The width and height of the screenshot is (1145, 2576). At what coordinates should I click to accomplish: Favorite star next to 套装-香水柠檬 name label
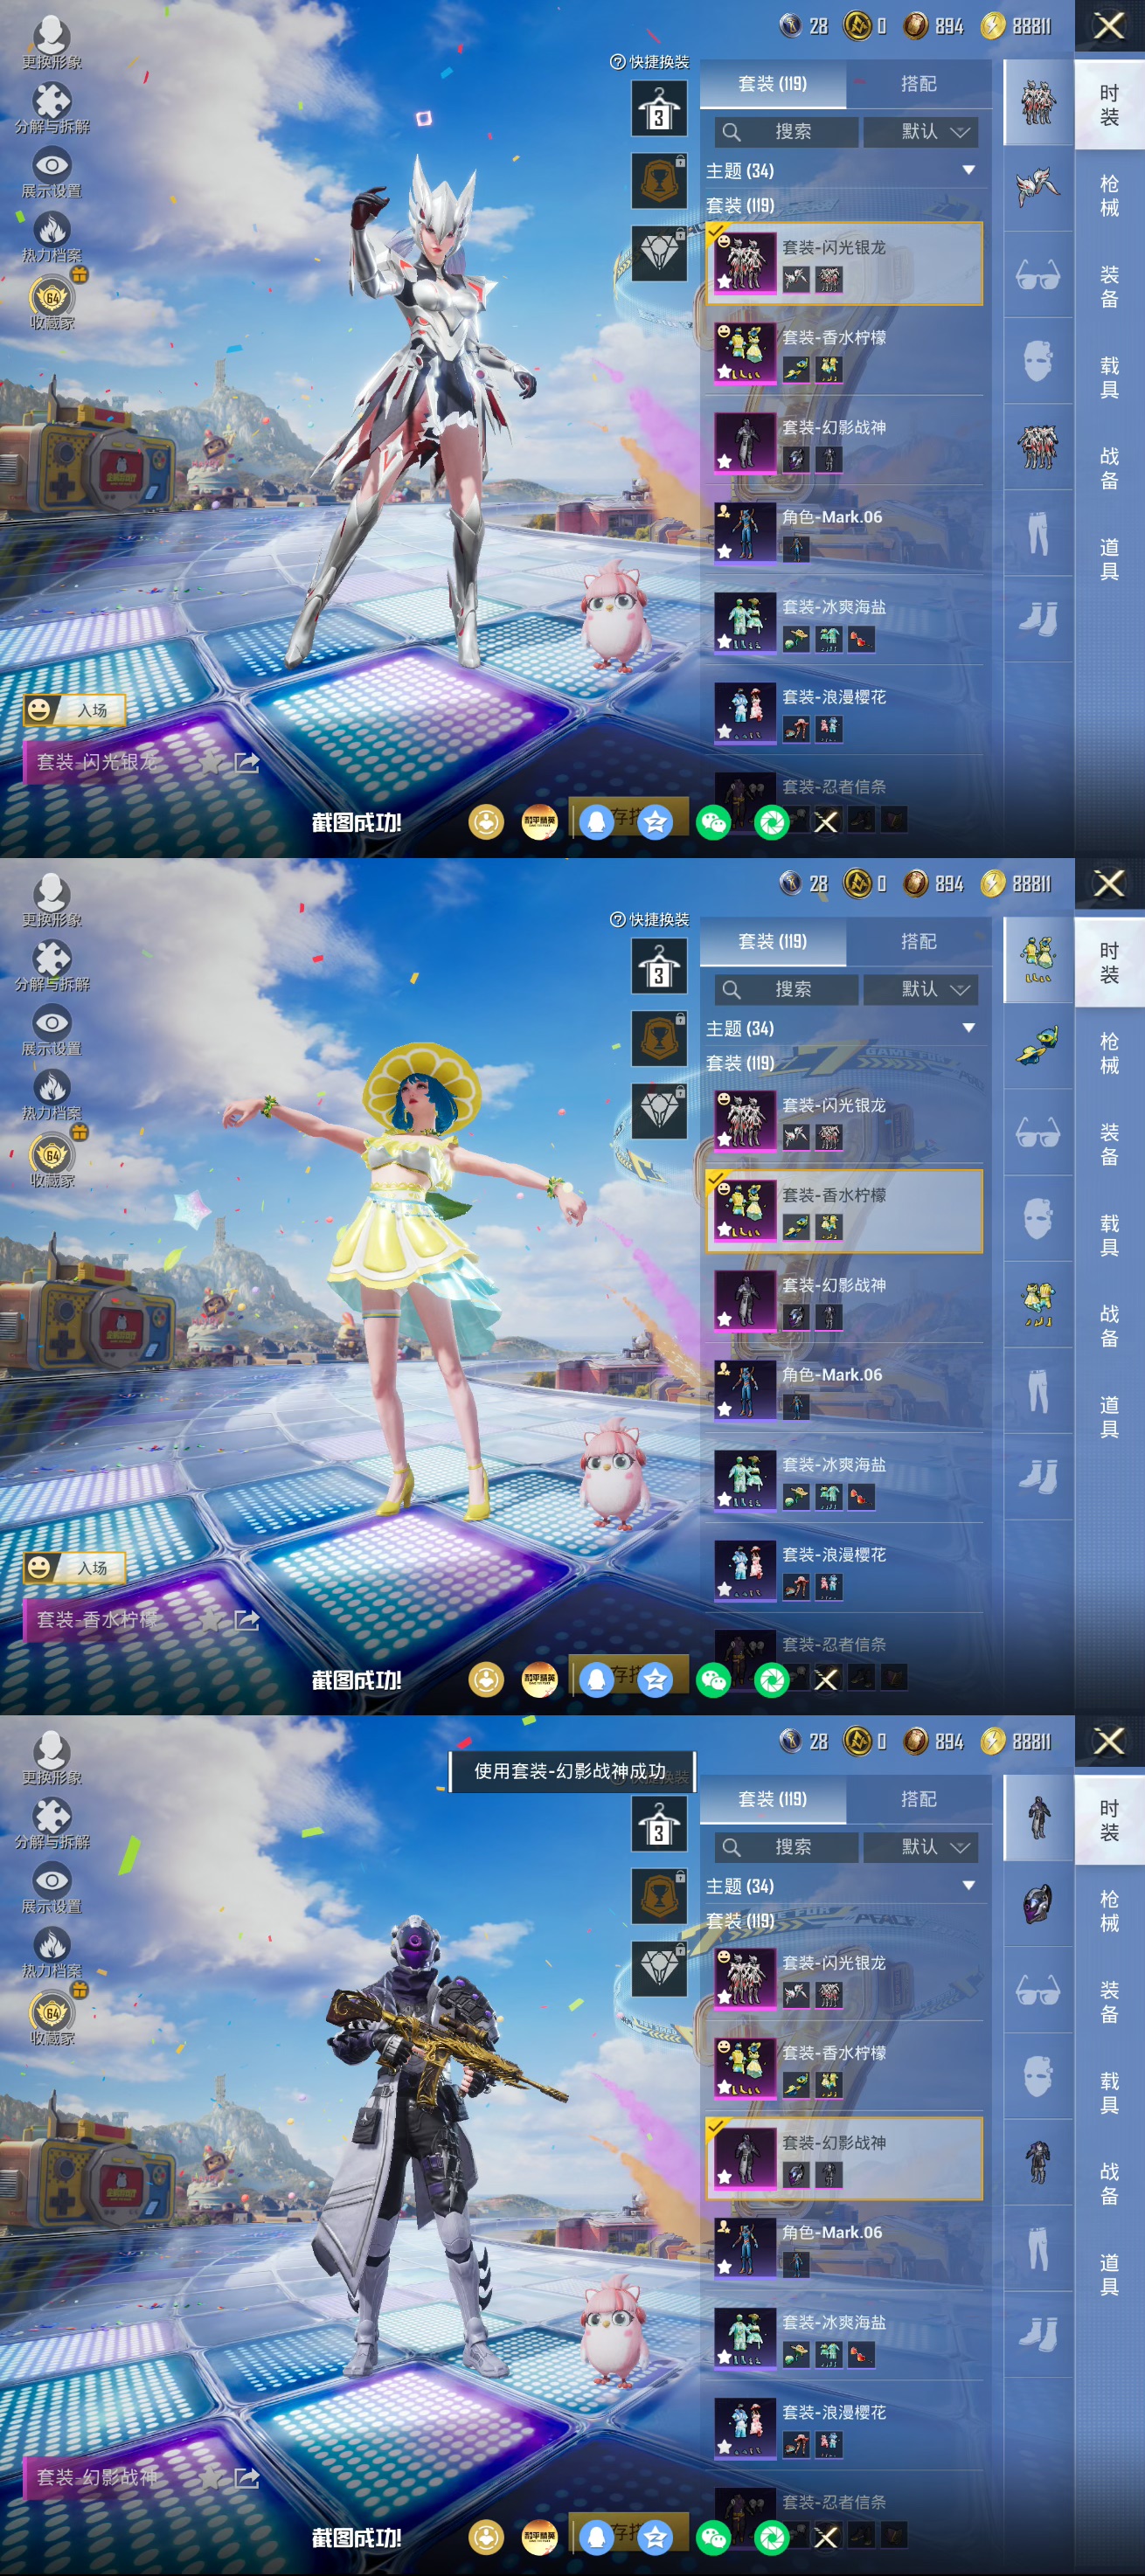click(210, 1621)
